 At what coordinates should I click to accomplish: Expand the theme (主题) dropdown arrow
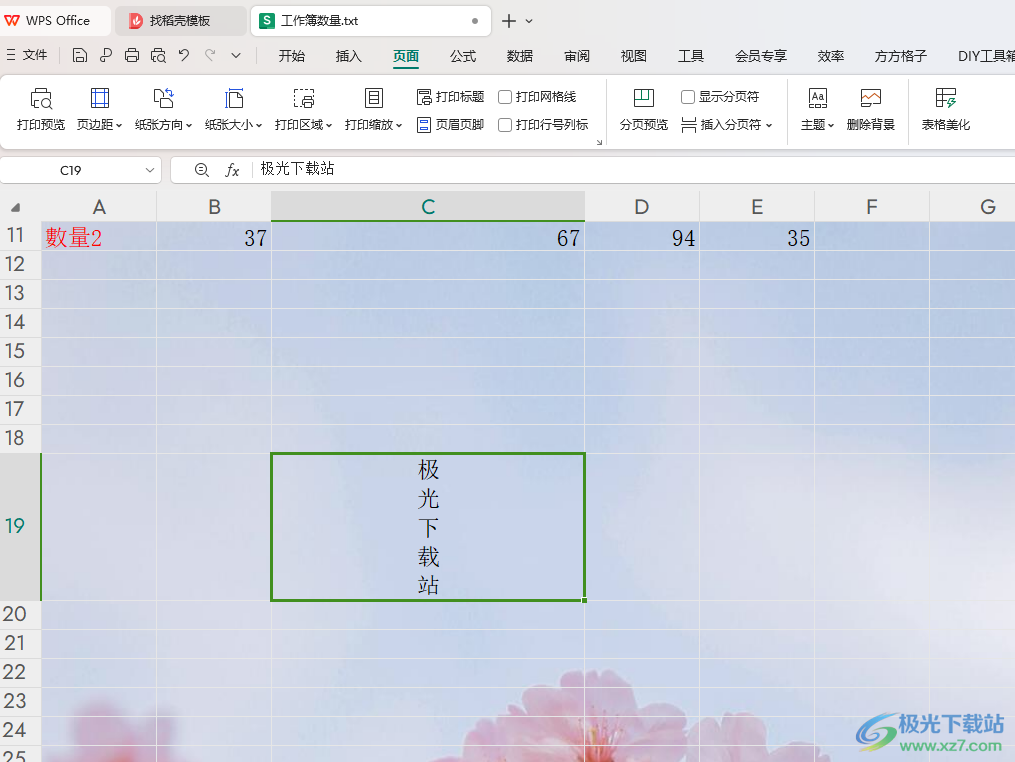[831, 126]
